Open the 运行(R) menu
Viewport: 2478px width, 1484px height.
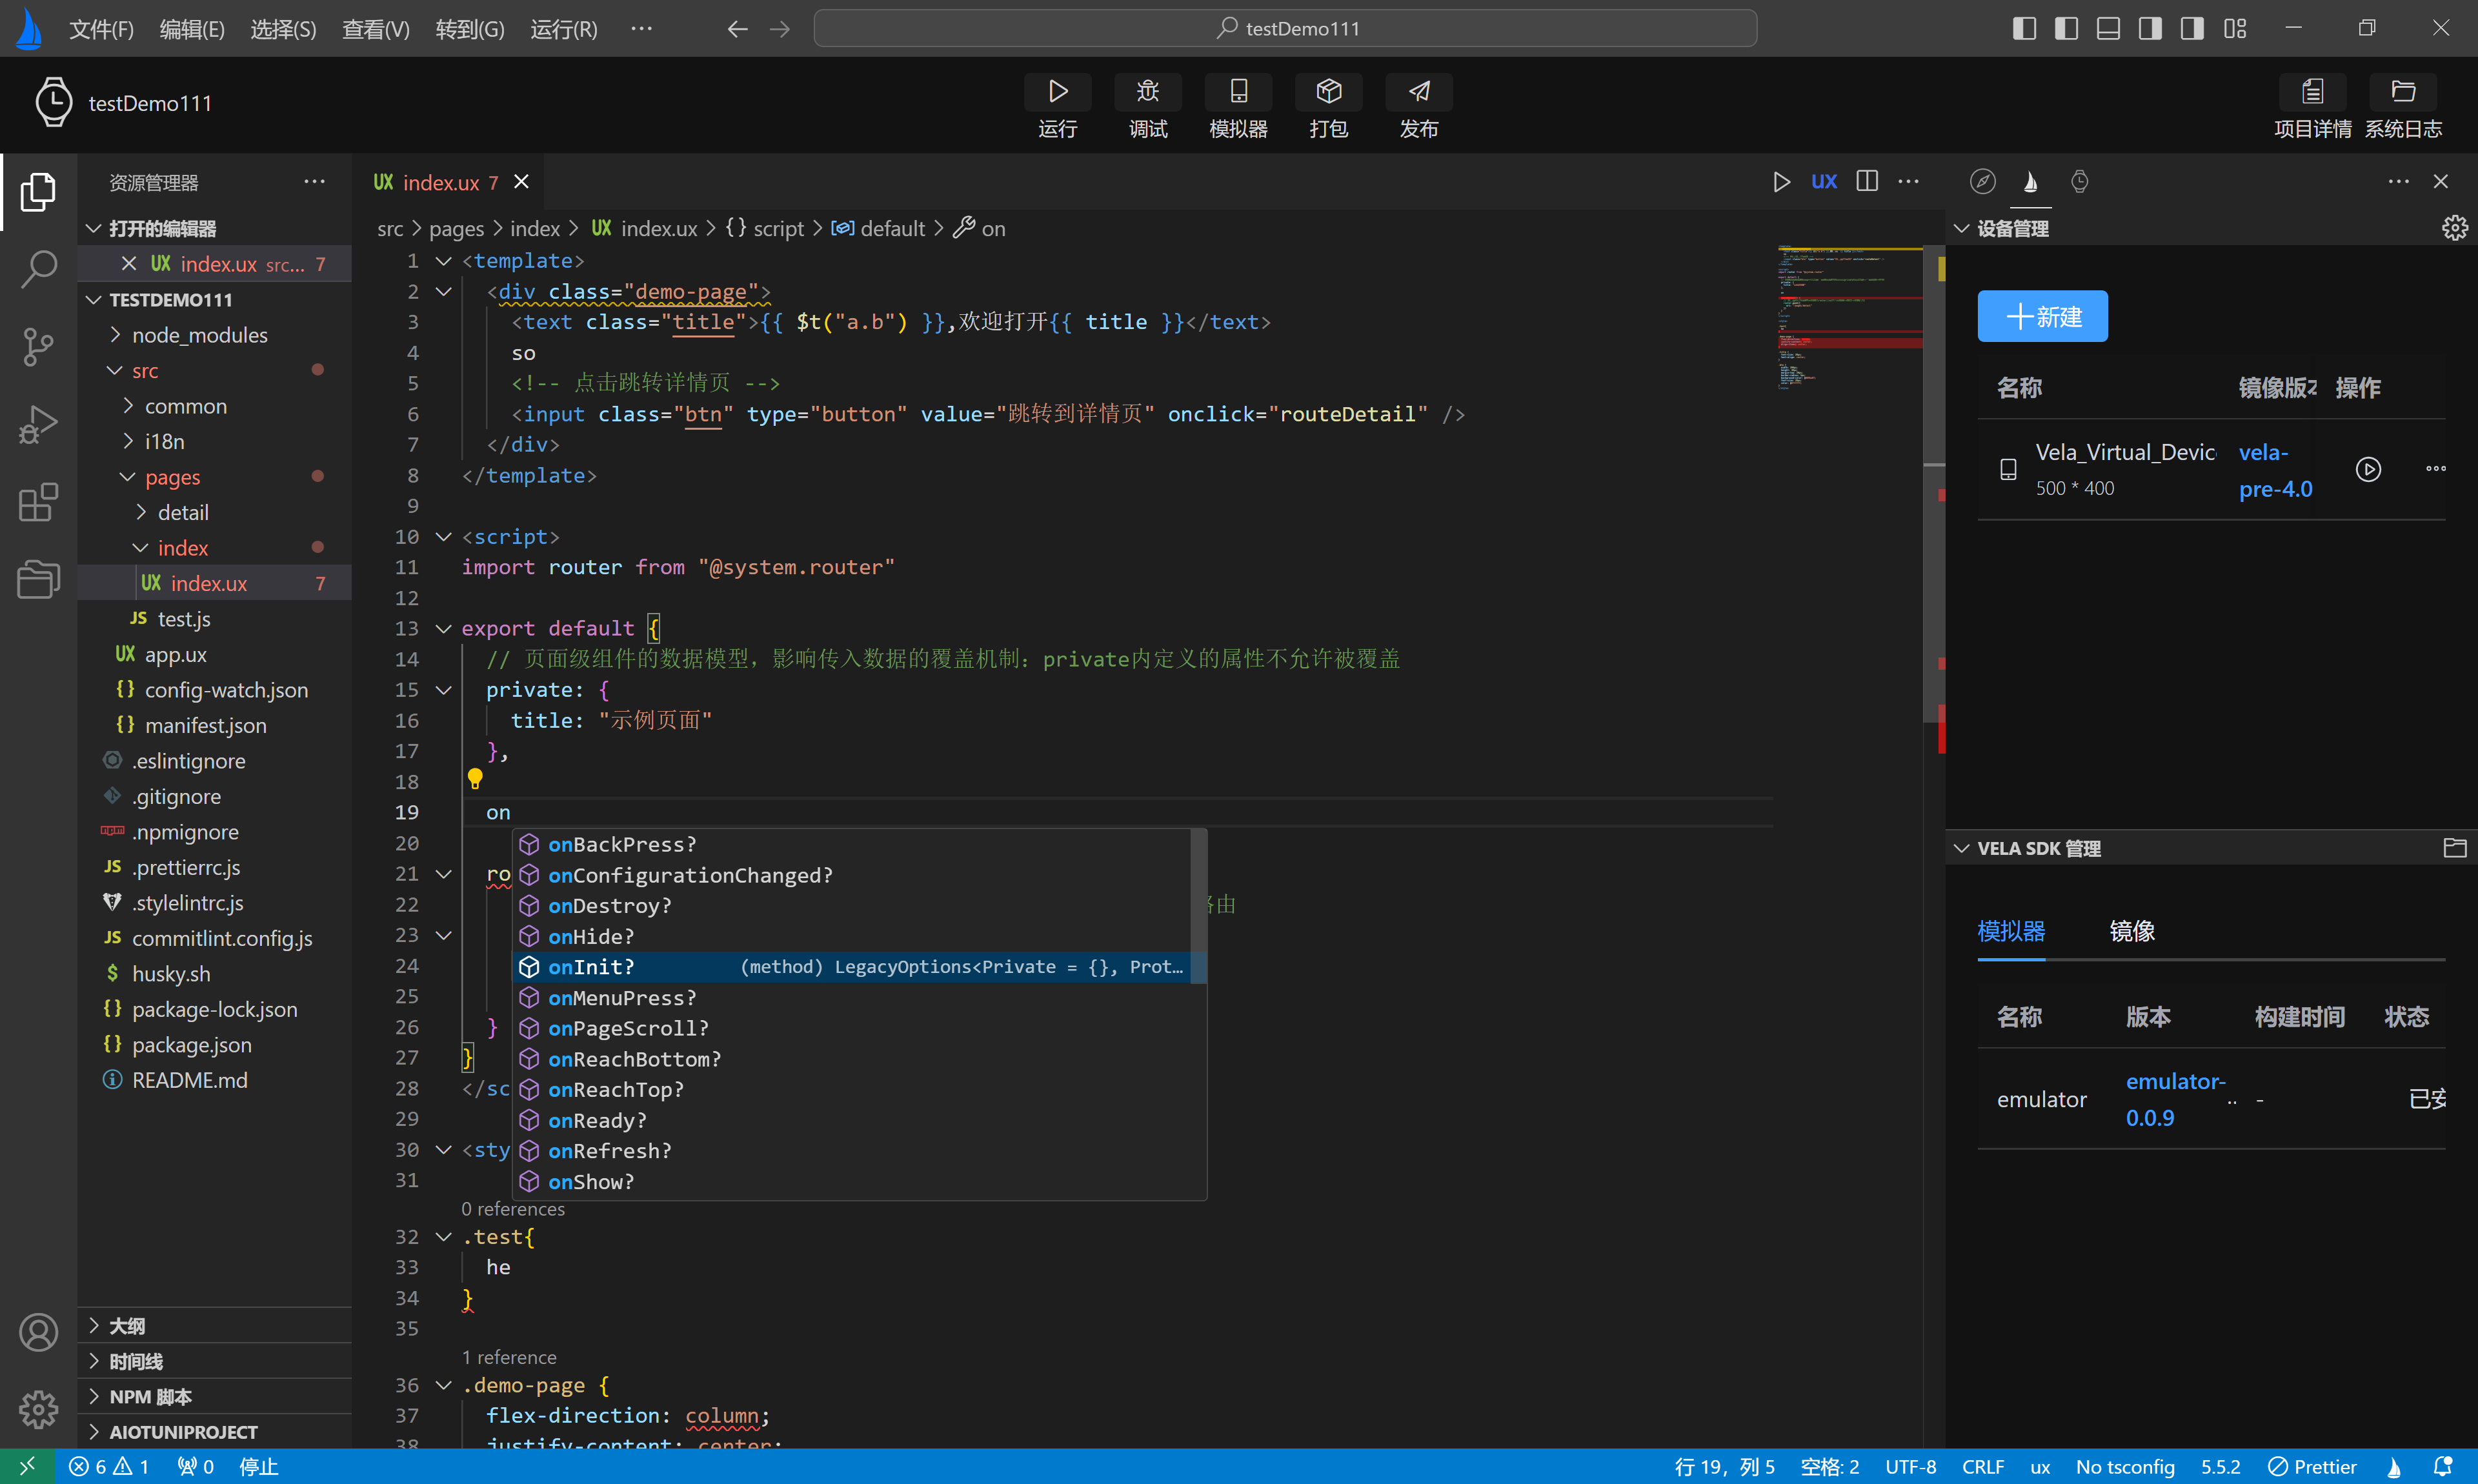pyautogui.click(x=563, y=29)
